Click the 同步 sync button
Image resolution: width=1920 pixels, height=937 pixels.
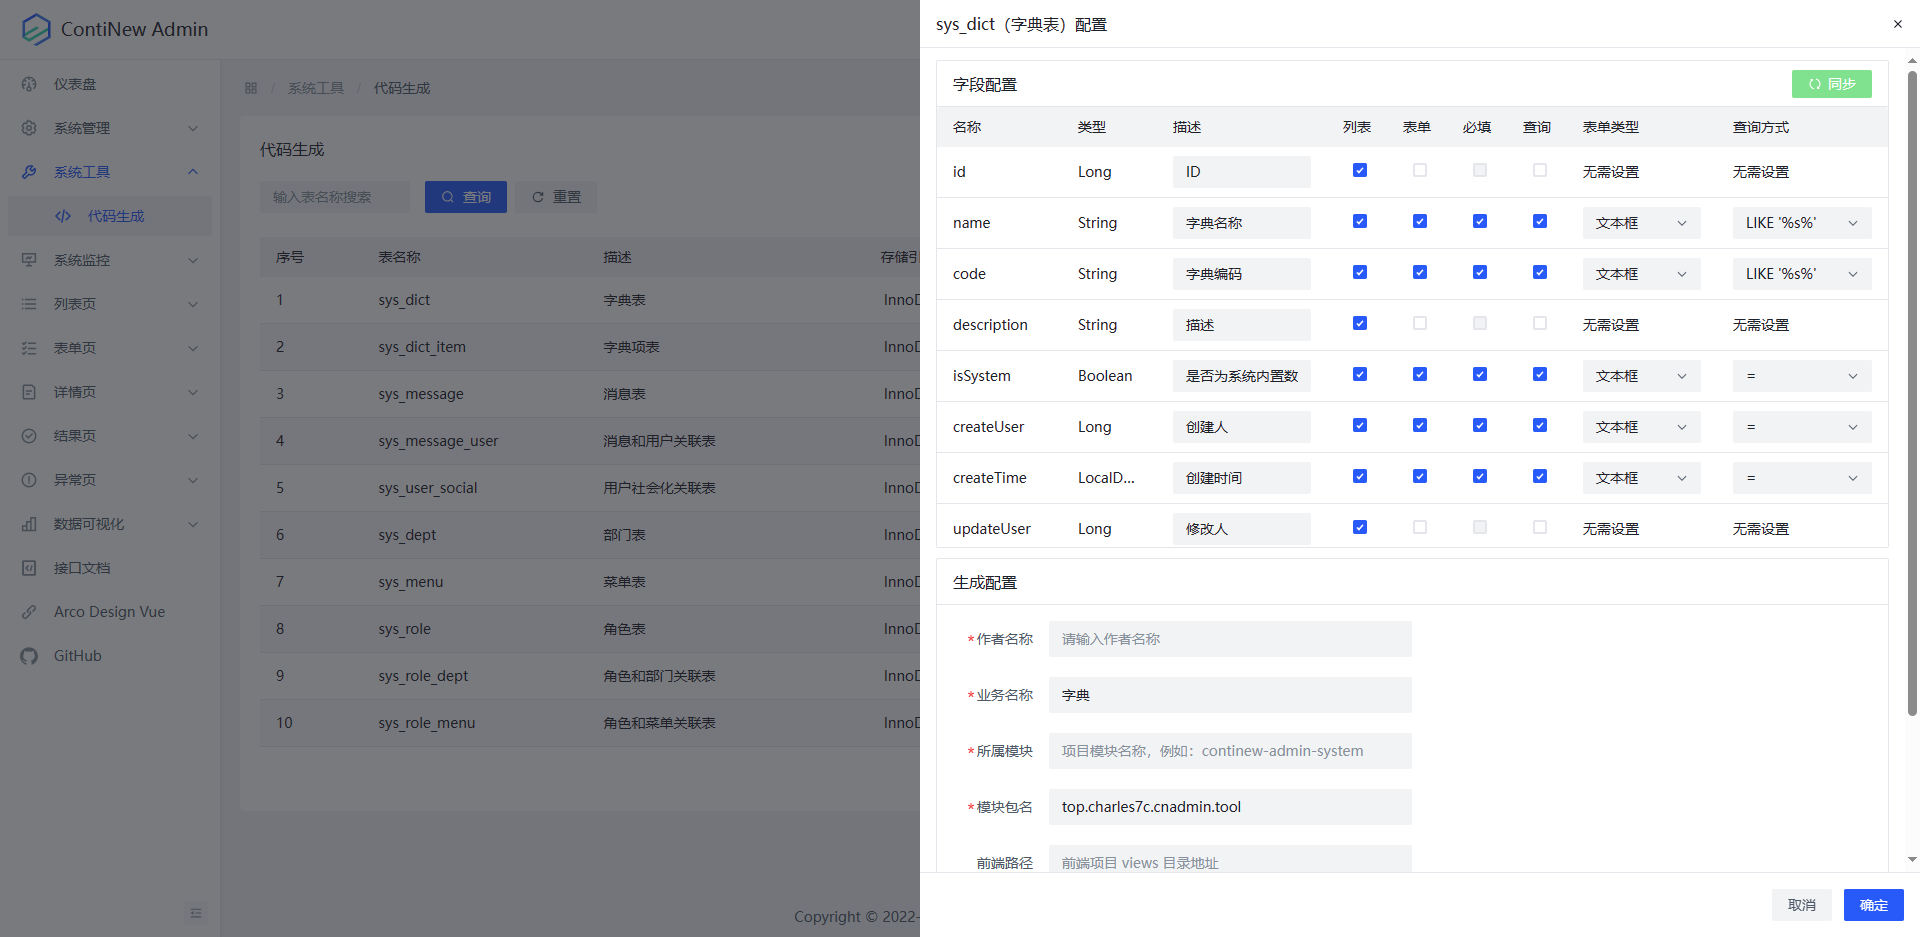[1831, 84]
